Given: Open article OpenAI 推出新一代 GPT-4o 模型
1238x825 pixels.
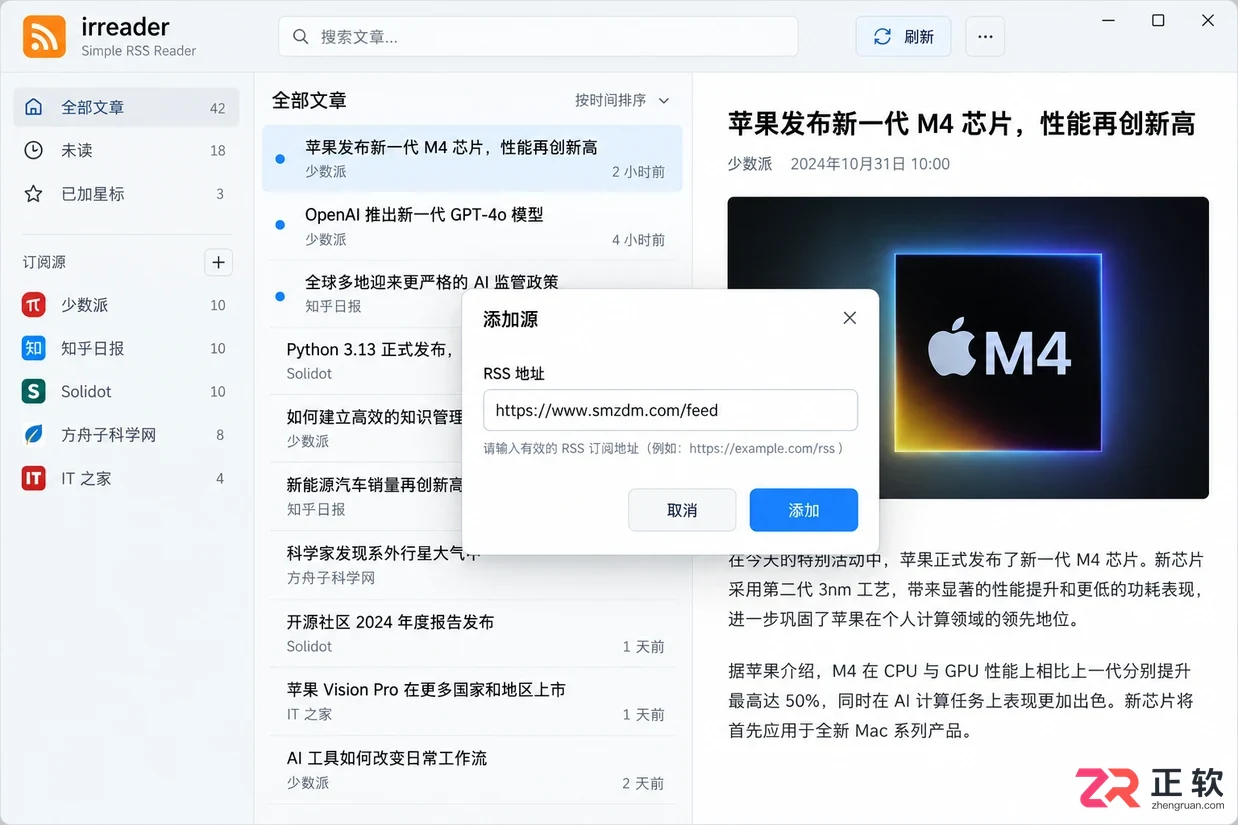Looking at the screenshot, I should coord(472,226).
